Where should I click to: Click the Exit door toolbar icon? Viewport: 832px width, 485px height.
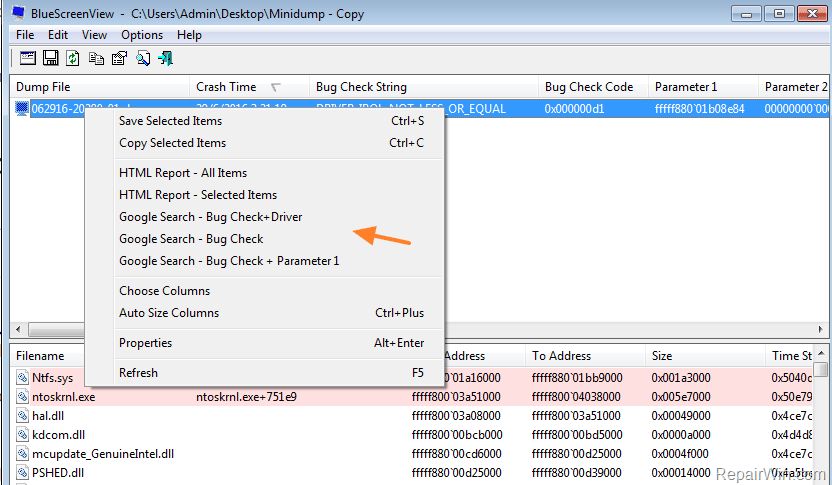(165, 58)
